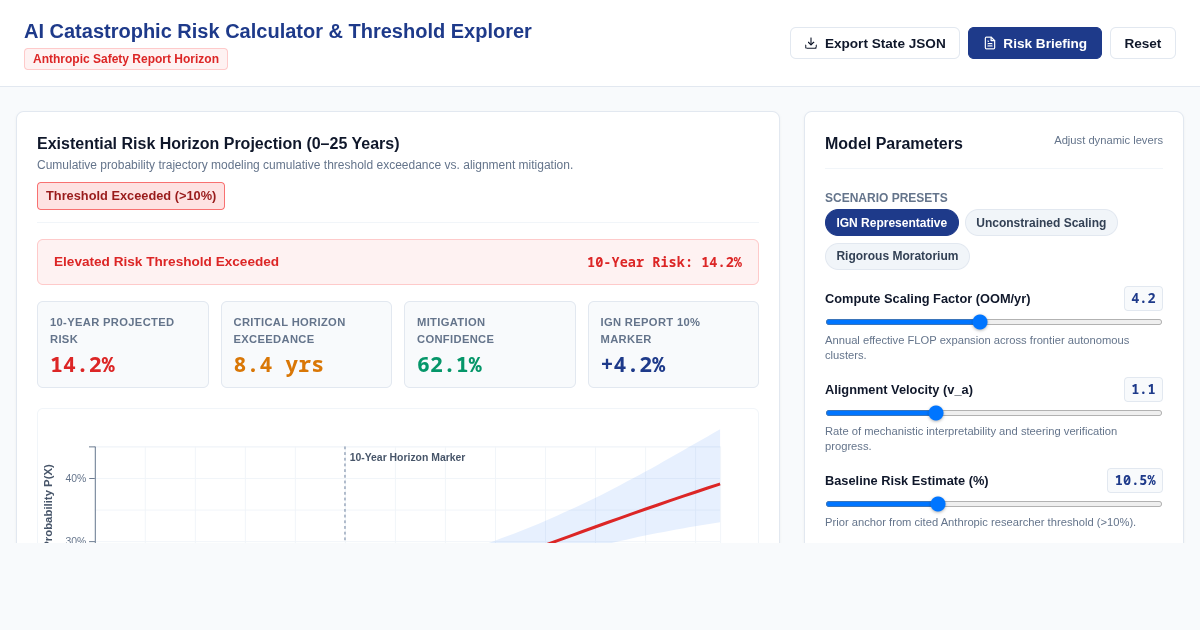Open the Risk Briefing button label
This screenshot has height=630, width=1200.
pyautogui.click(x=1045, y=43)
